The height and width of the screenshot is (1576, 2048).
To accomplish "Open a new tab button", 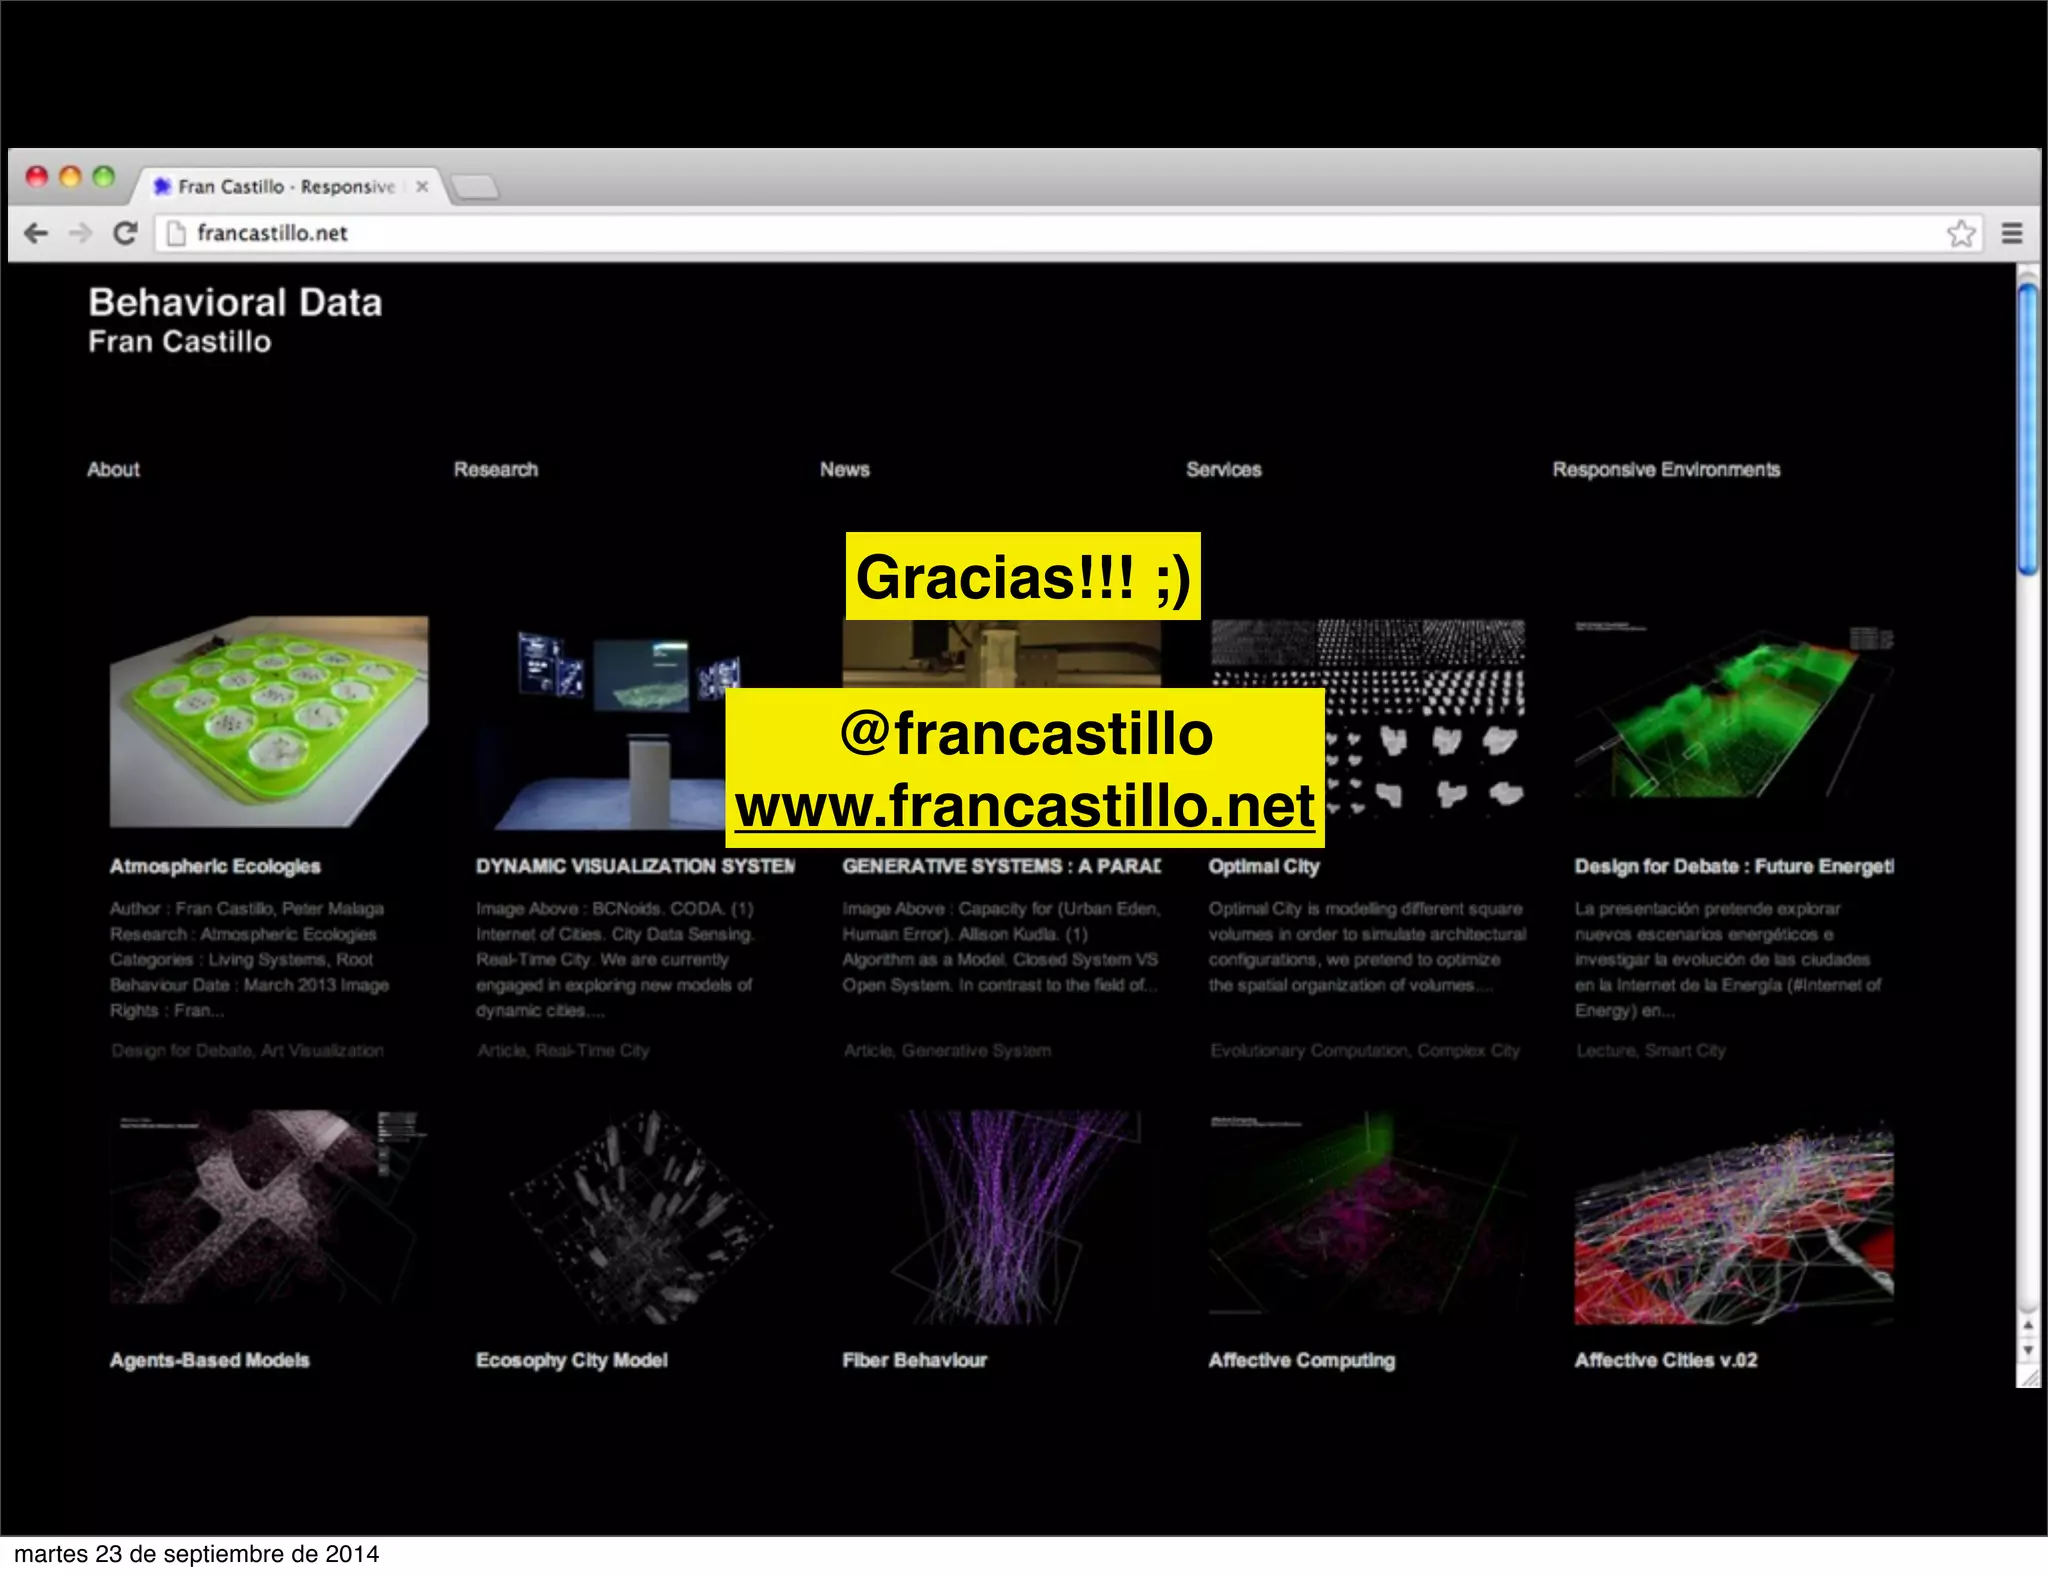I will pos(474,186).
